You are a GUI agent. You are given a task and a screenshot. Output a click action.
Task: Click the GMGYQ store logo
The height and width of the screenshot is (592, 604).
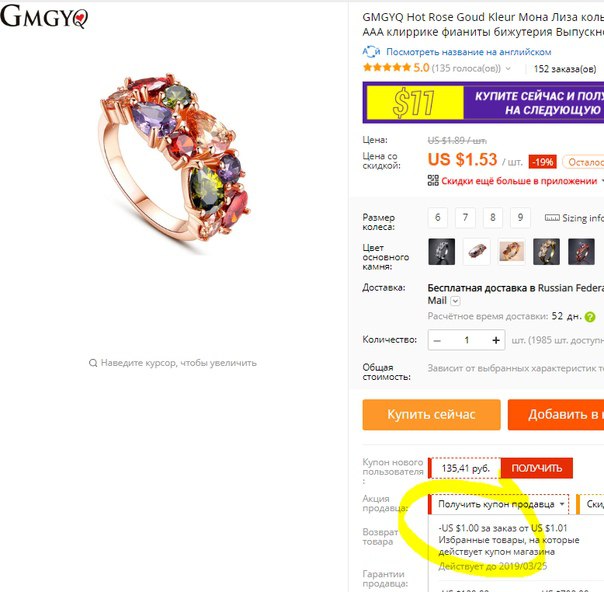(44, 16)
